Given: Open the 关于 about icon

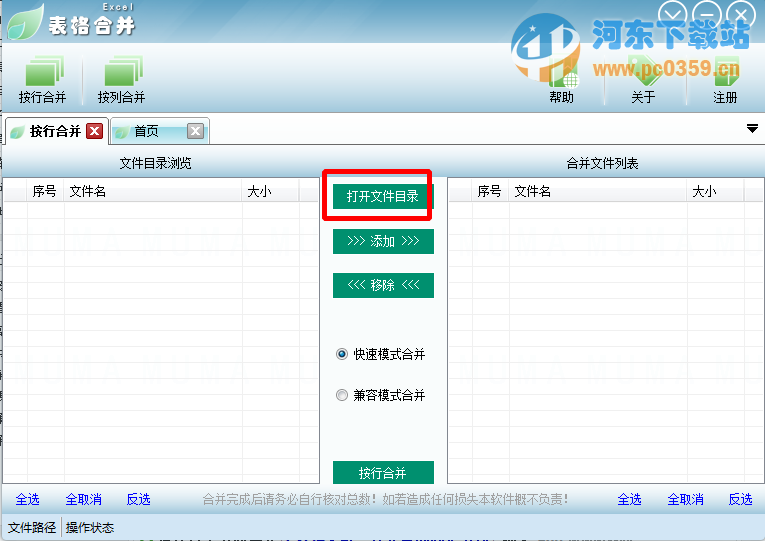Looking at the screenshot, I should tap(643, 80).
